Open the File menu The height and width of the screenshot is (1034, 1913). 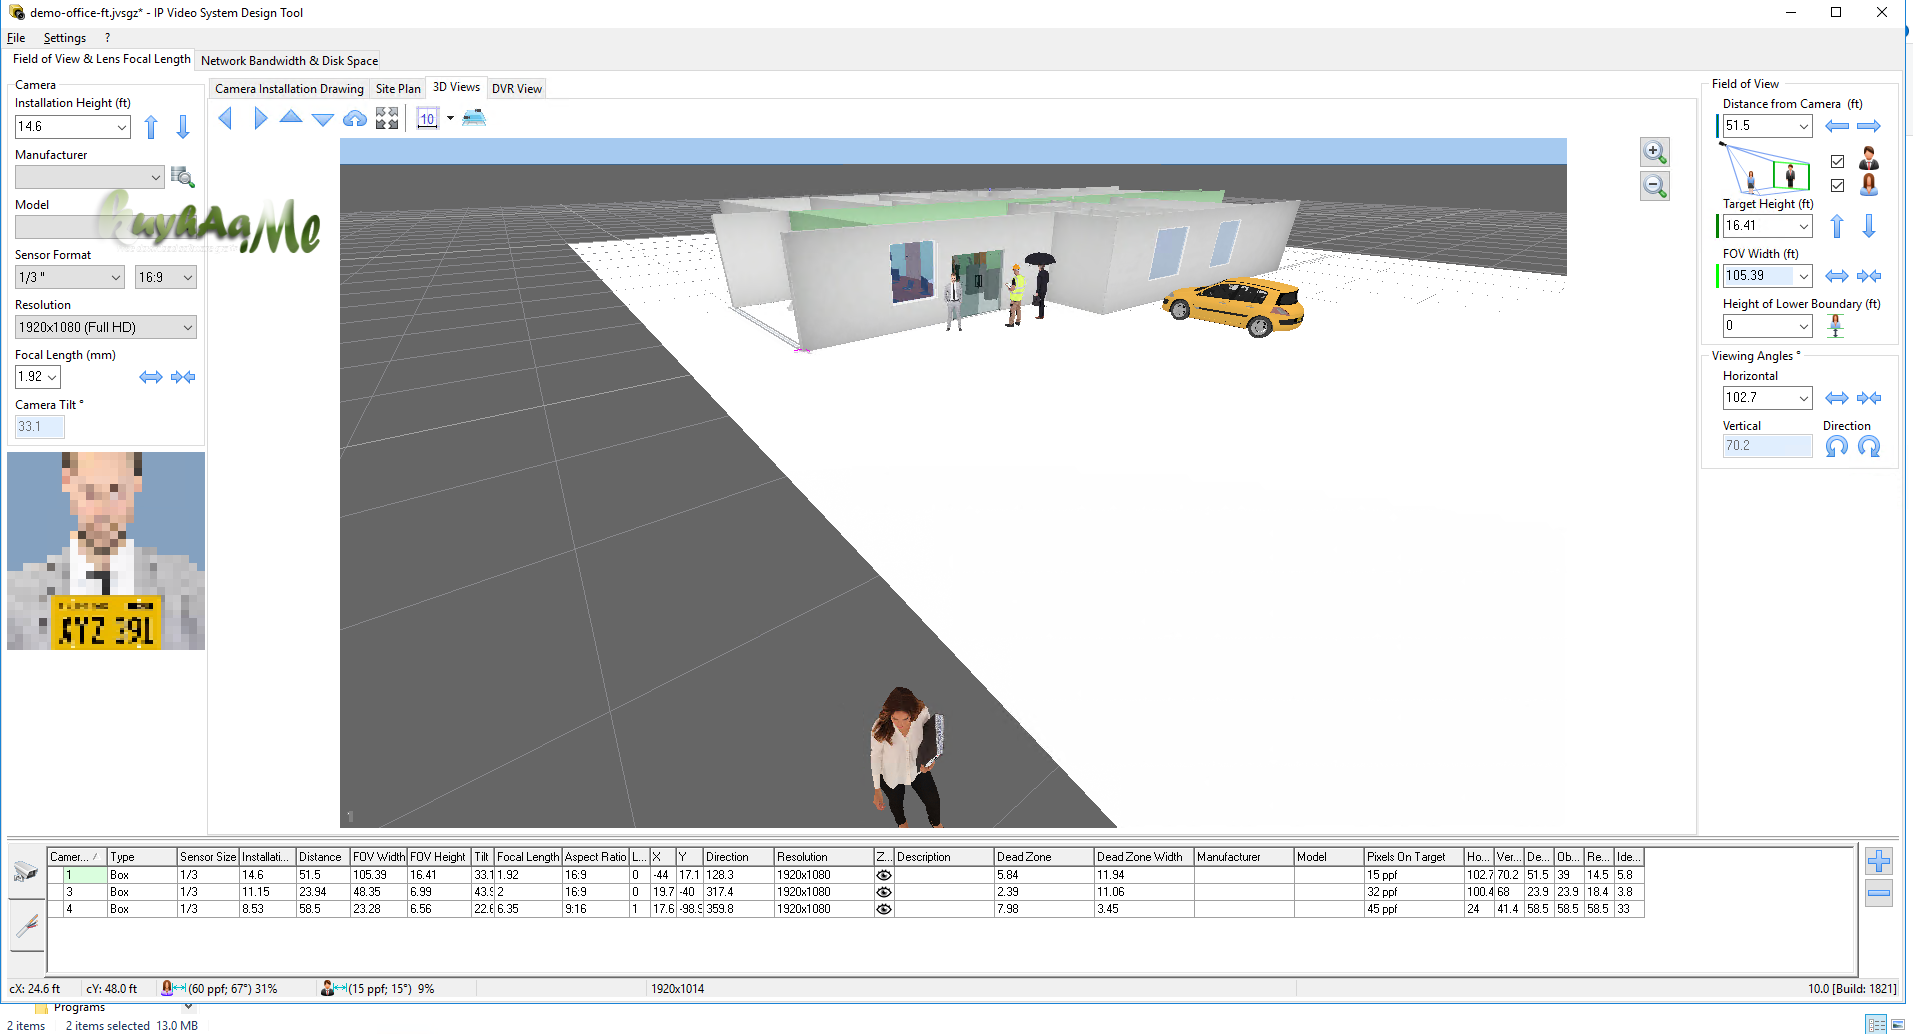[16, 38]
